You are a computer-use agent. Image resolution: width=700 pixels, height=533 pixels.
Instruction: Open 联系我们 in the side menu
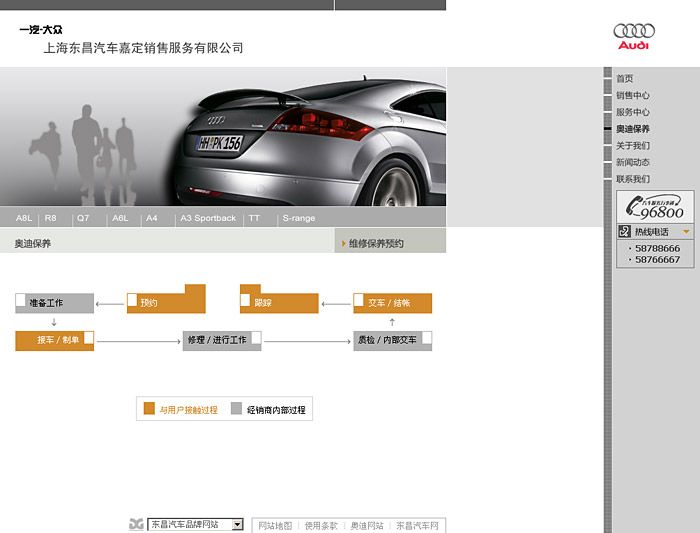633,179
